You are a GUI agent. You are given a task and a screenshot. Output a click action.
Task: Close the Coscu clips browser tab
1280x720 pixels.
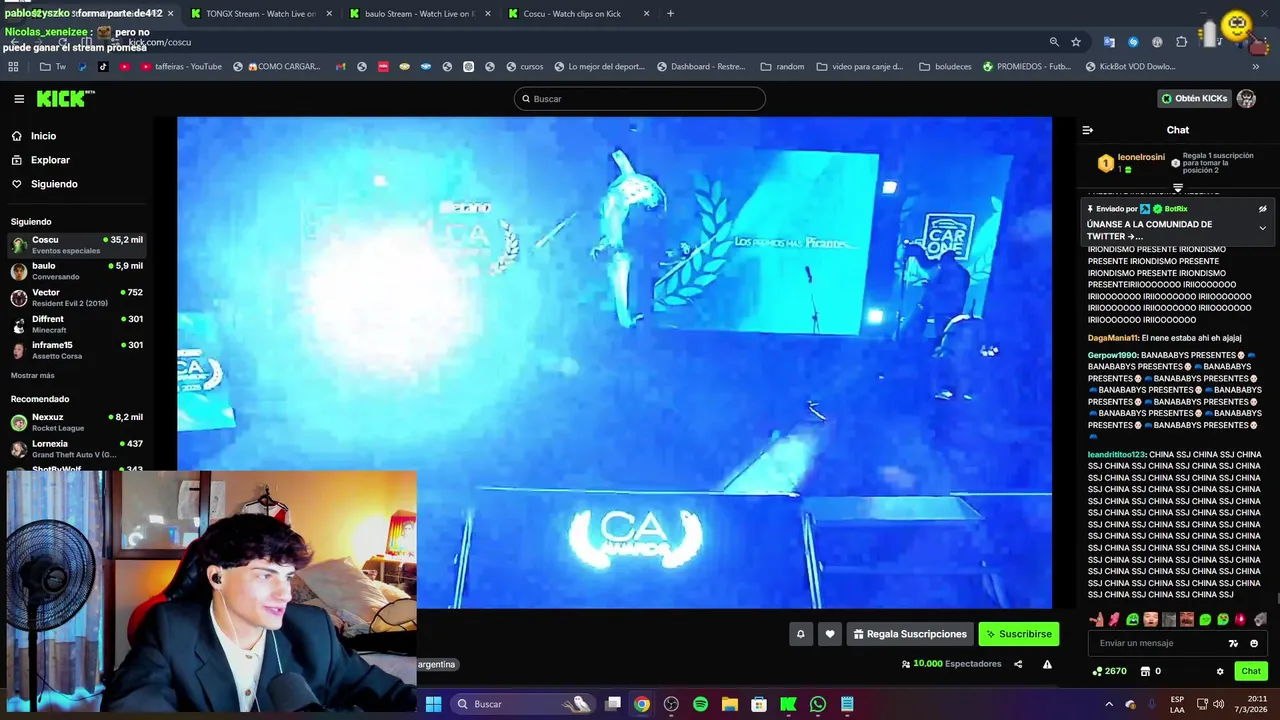pos(646,14)
